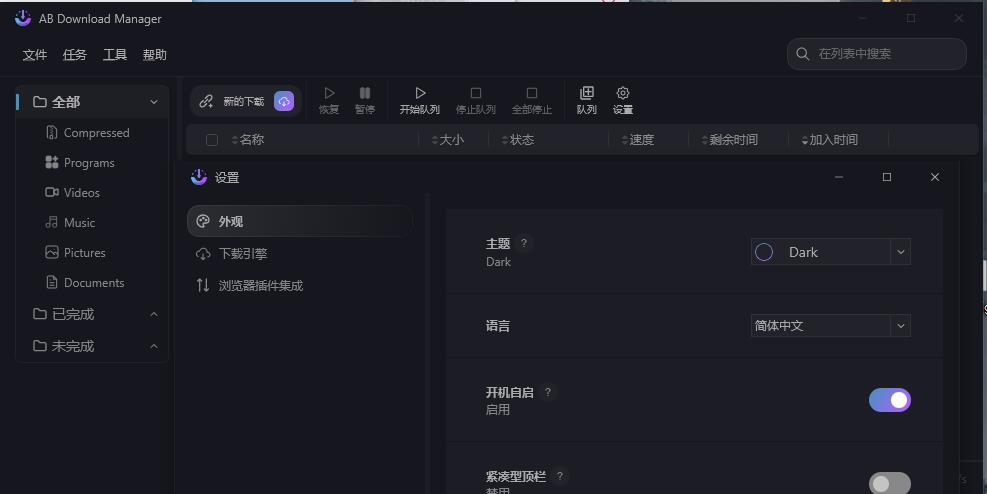
Task: Open 设置 gear icon in toolbar
Action: (623, 94)
